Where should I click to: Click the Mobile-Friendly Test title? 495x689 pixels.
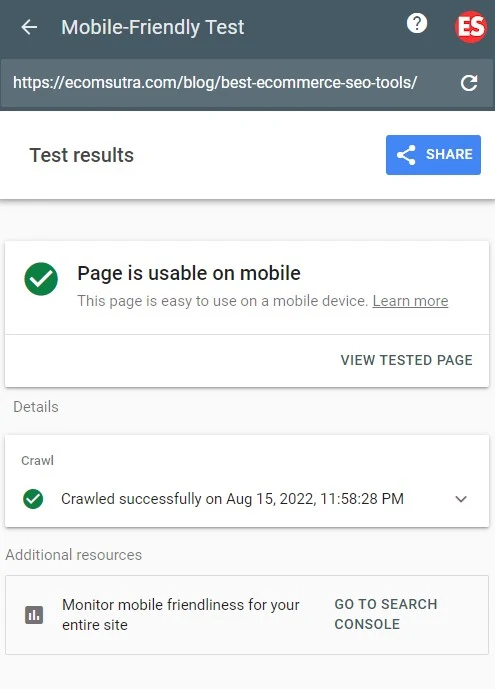coord(153,27)
